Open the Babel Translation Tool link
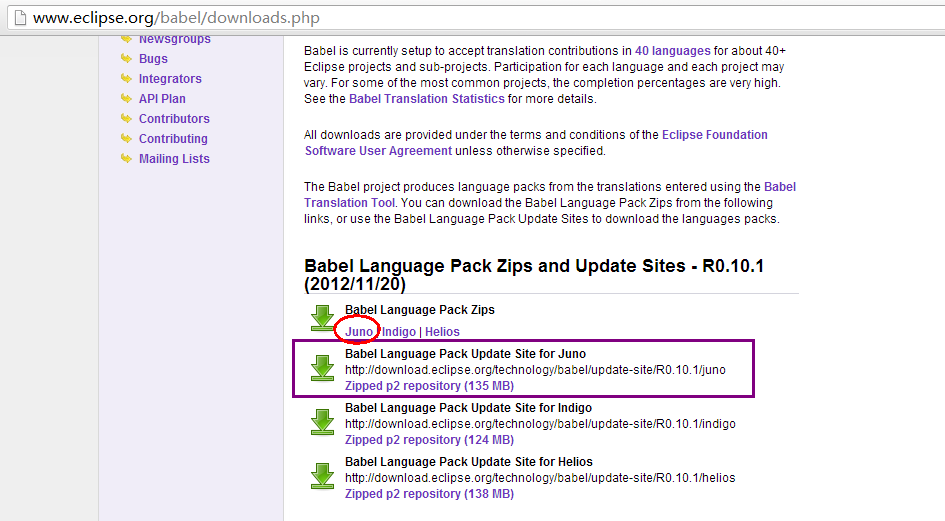Image resolution: width=945 pixels, height=521 pixels. pyautogui.click(x=550, y=195)
